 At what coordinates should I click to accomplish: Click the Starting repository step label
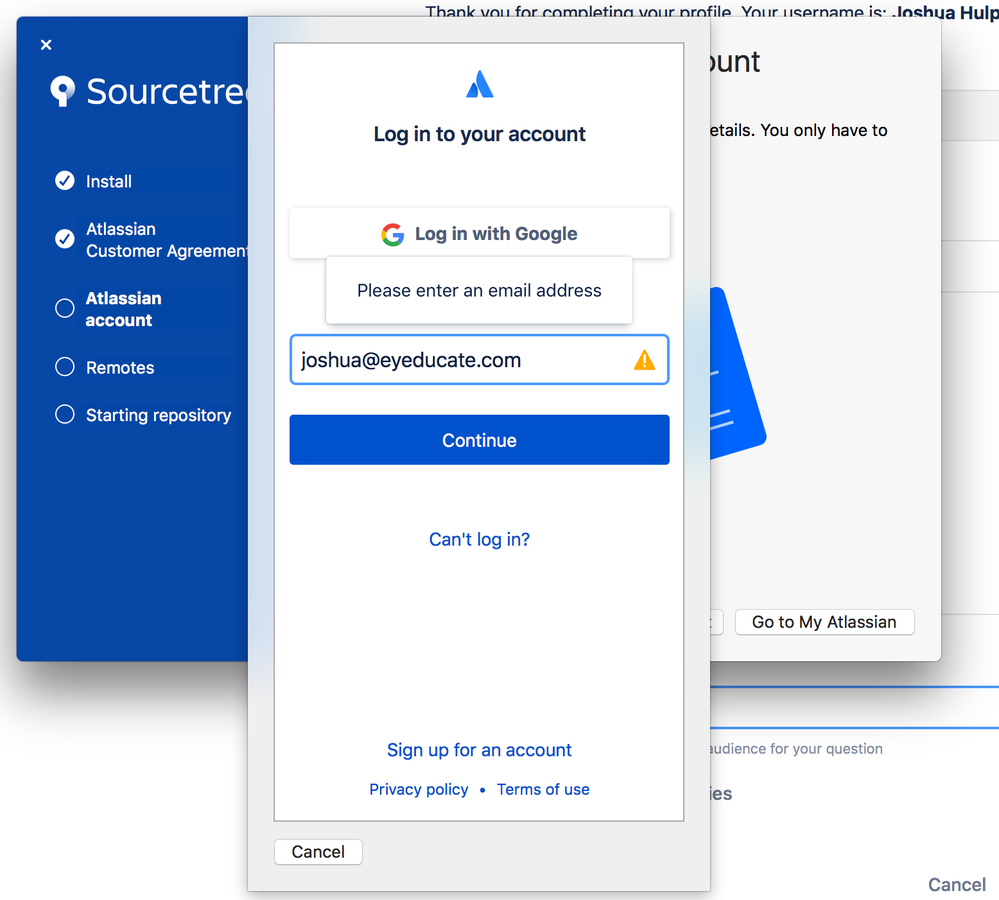159,415
